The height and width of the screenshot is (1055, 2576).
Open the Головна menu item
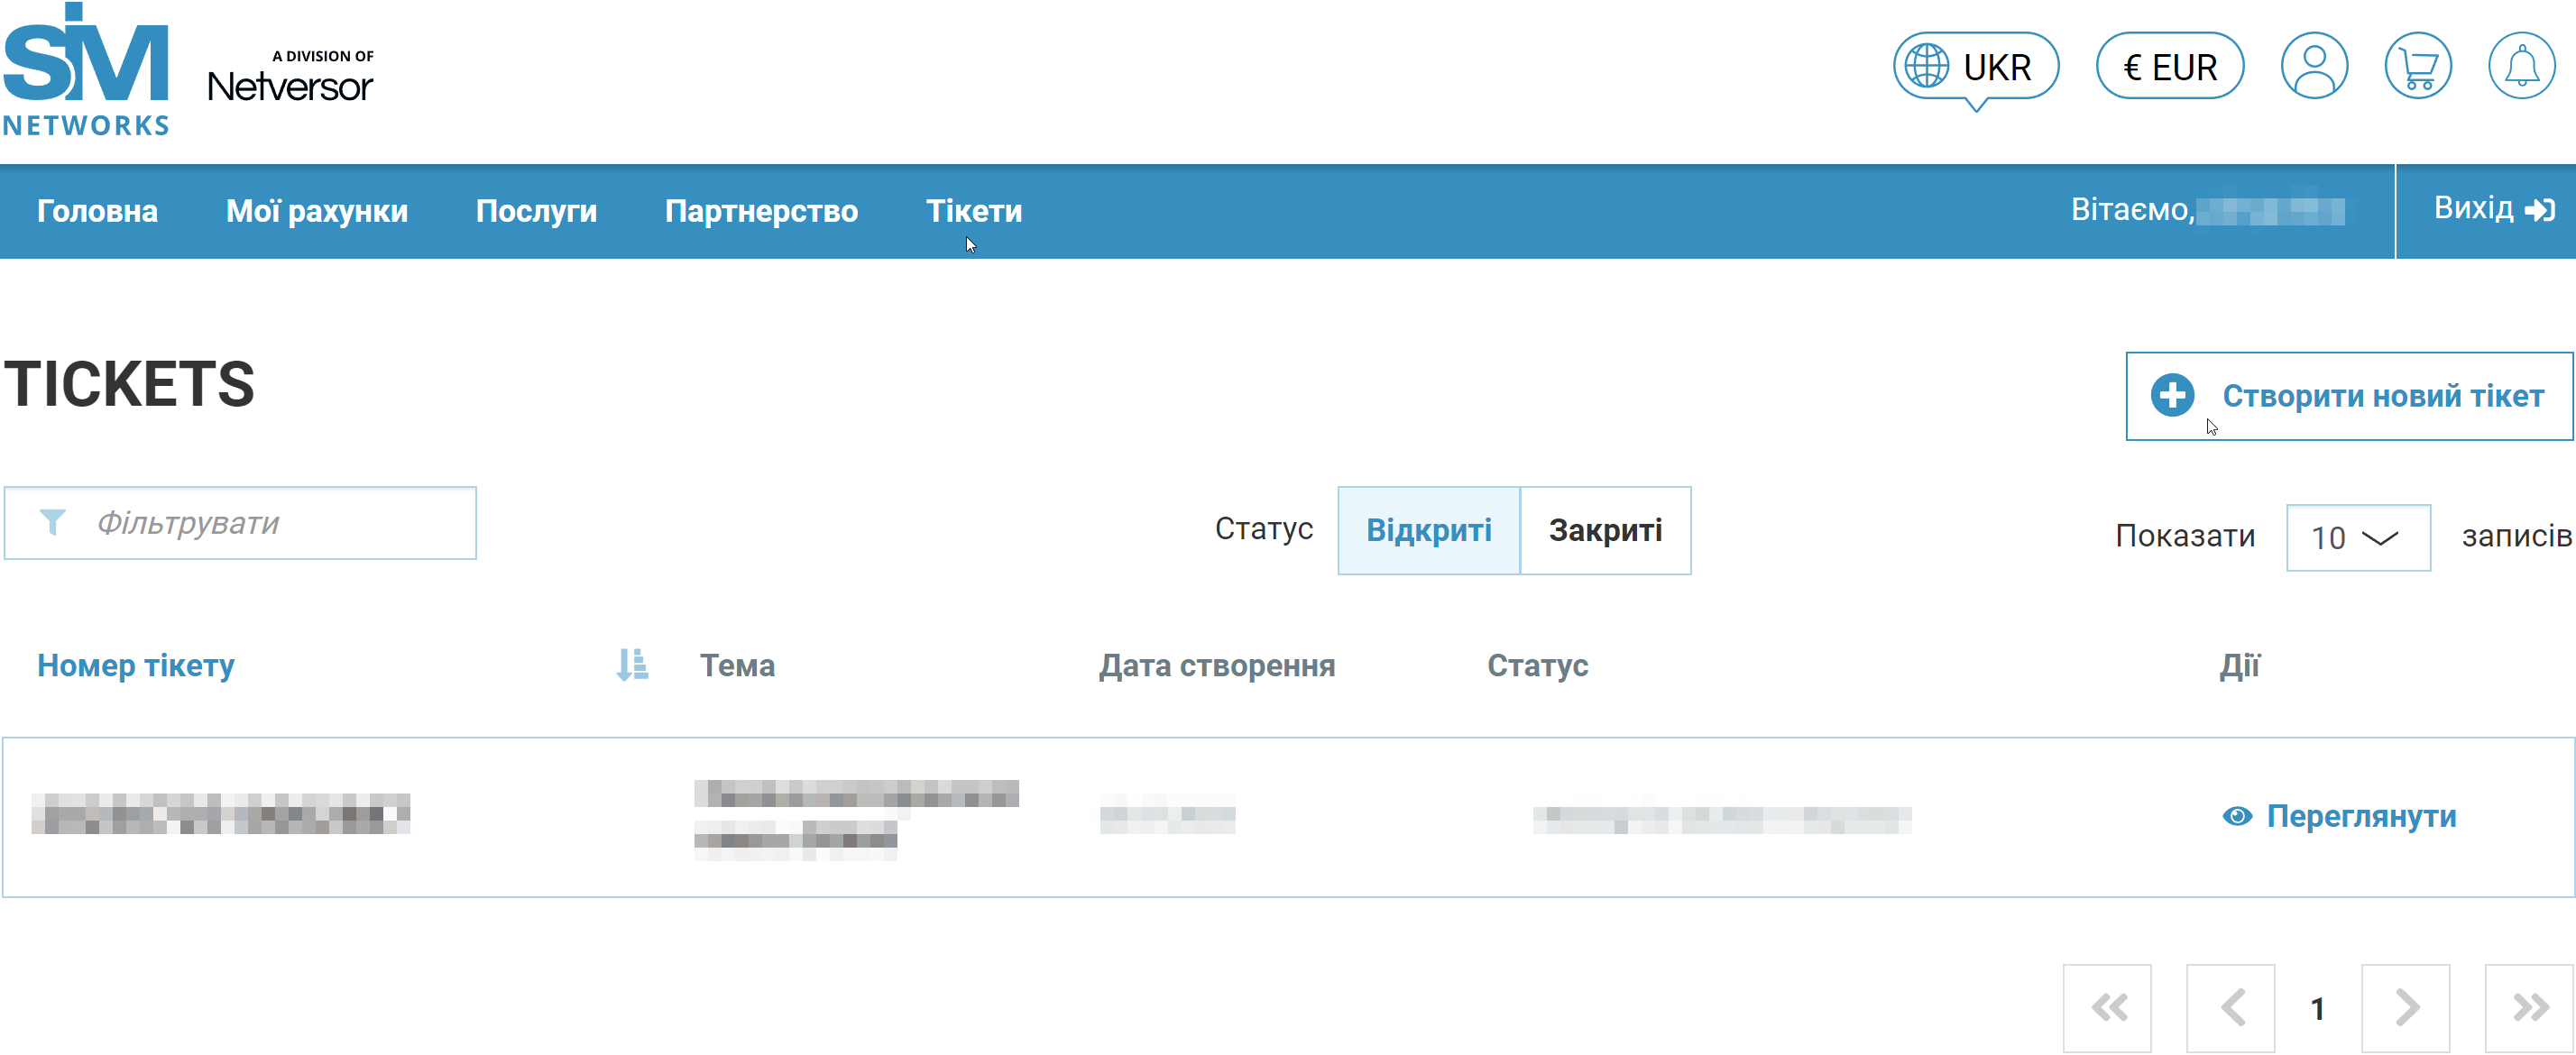pos(97,211)
